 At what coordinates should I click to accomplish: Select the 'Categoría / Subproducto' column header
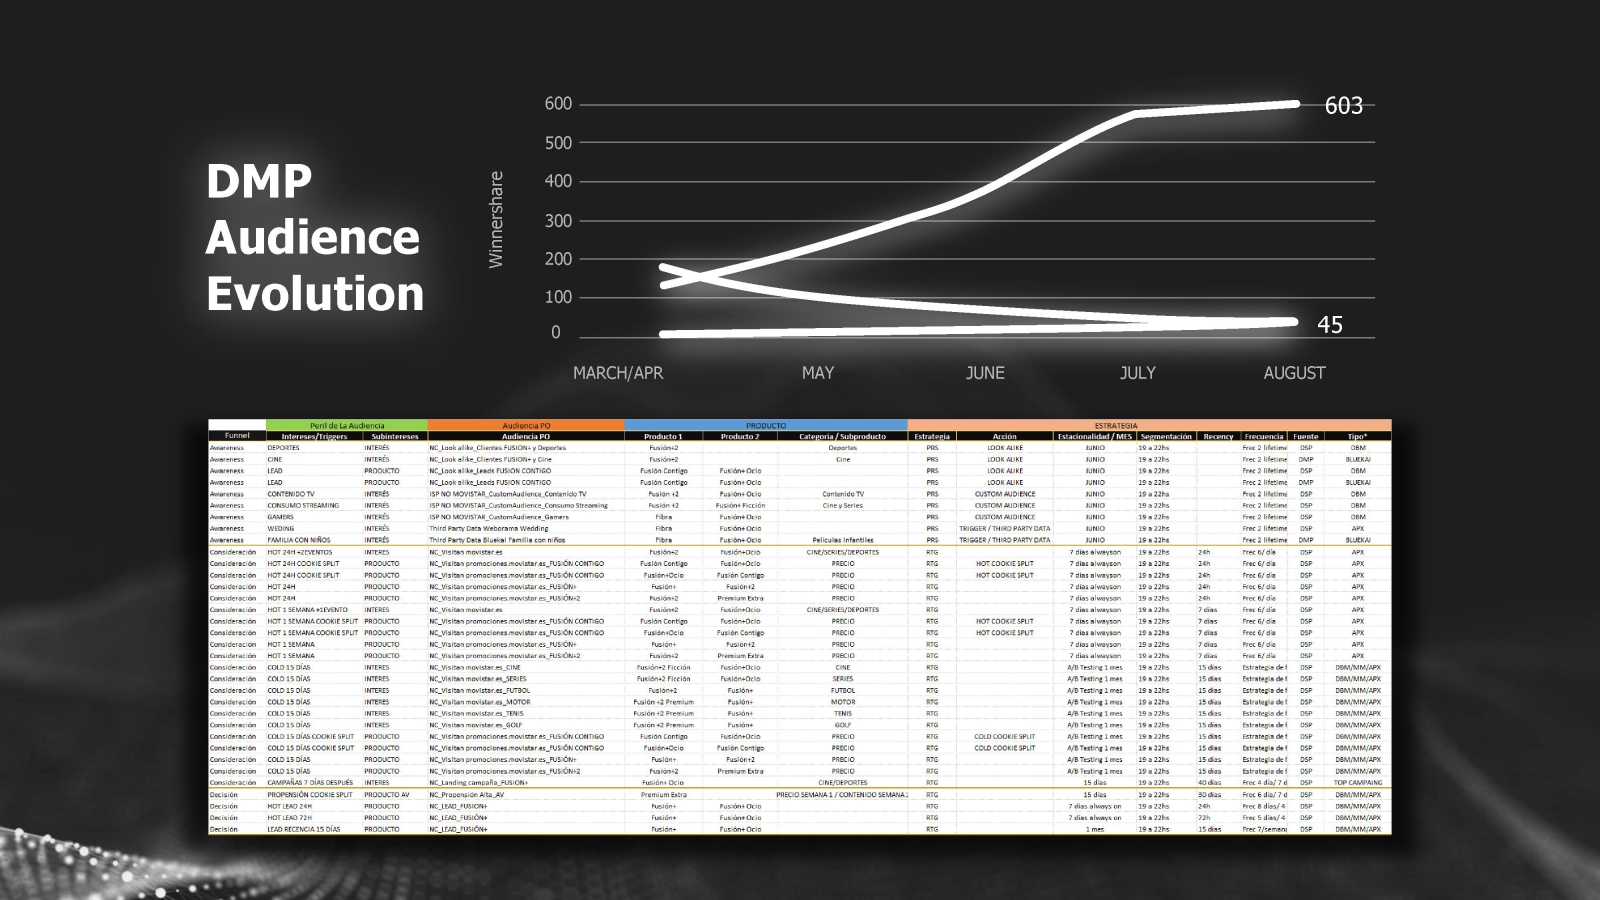(842, 436)
